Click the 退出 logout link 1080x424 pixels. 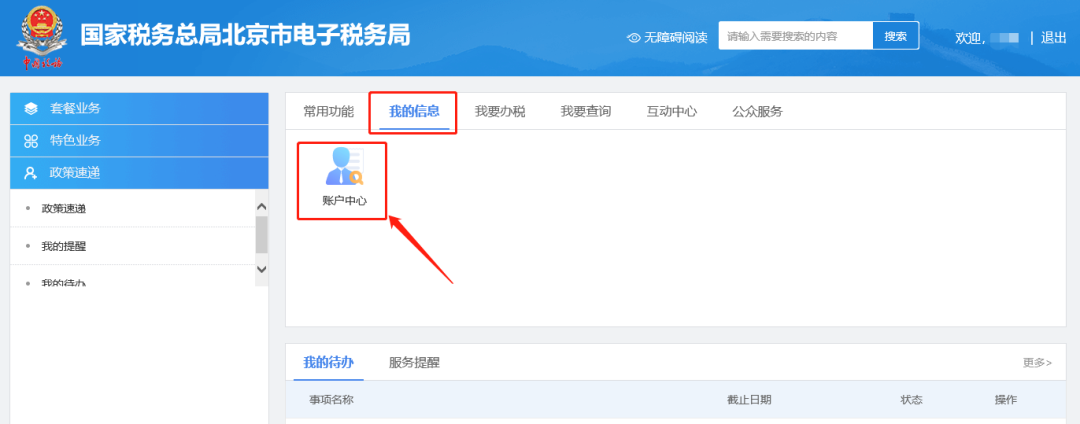[x=1053, y=38]
